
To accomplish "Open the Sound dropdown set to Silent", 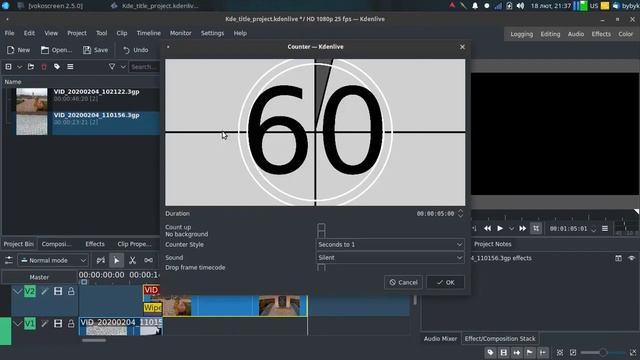I will tap(390, 258).
